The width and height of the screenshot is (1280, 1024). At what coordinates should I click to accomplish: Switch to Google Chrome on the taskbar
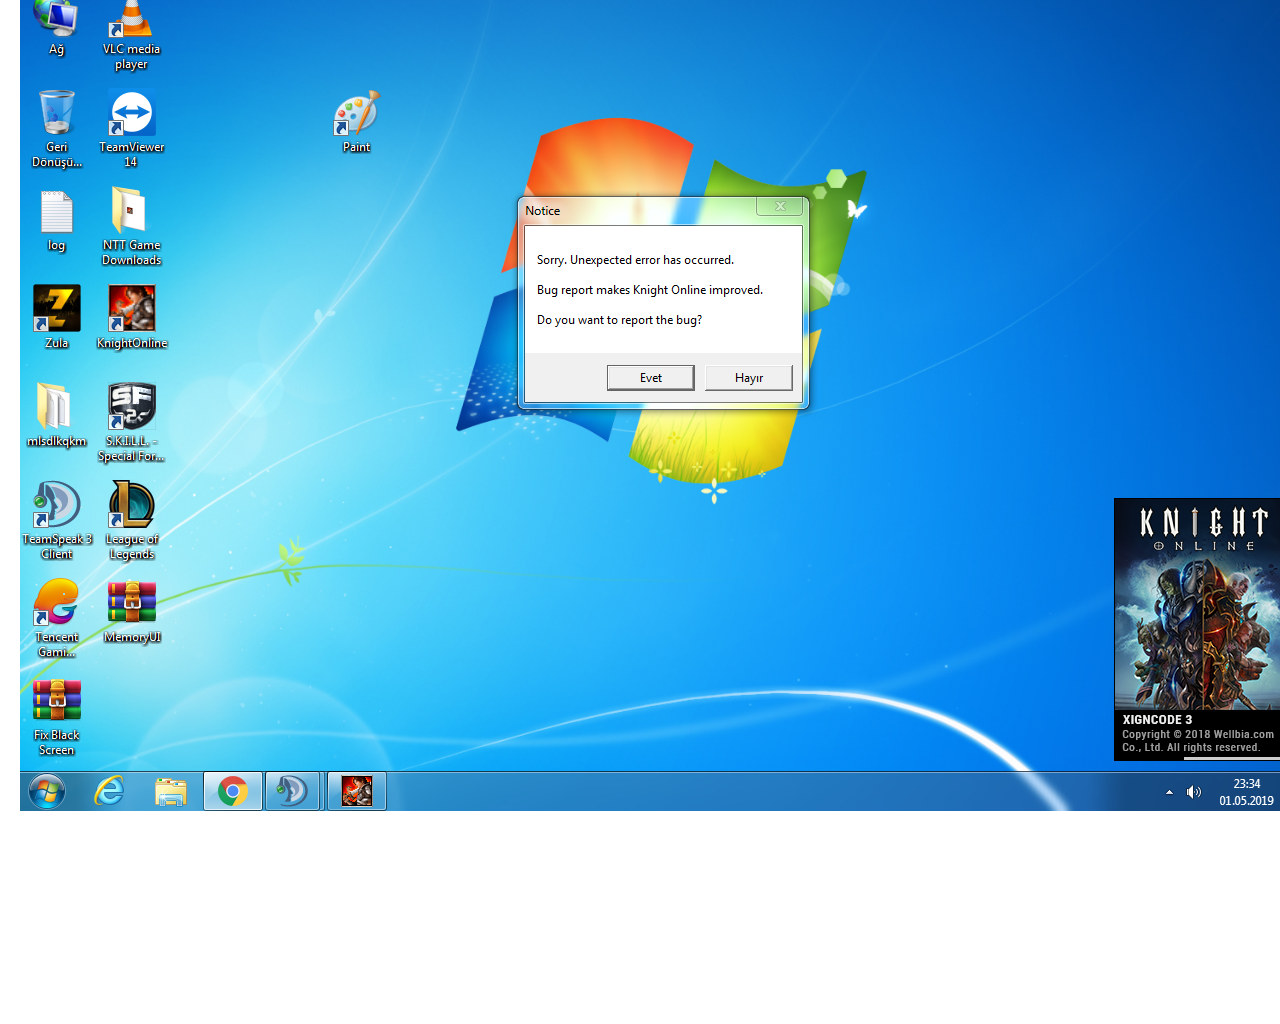click(x=233, y=792)
